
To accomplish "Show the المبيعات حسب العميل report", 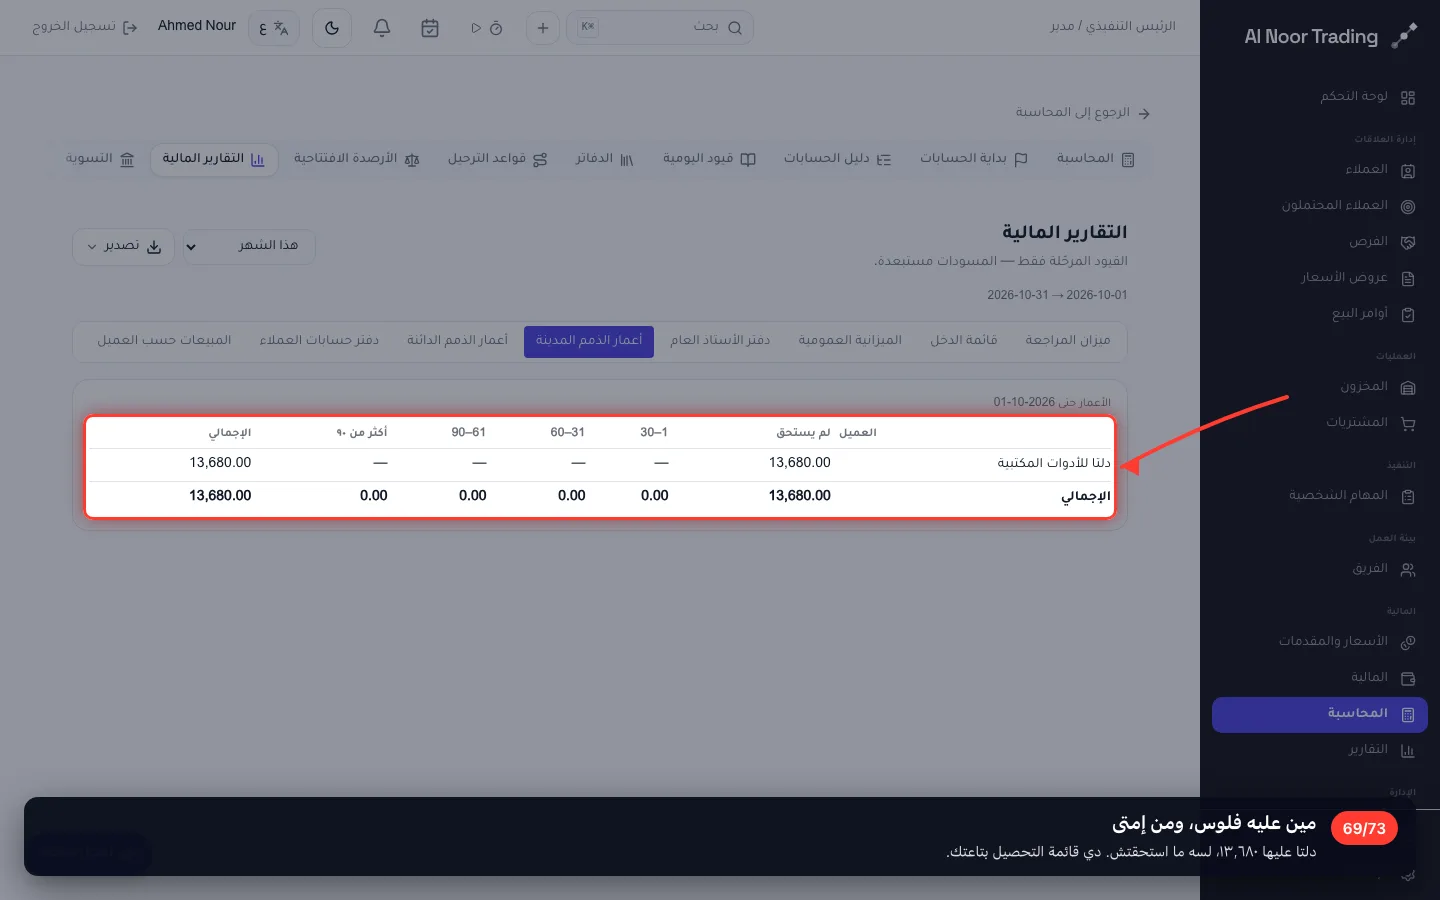I will pos(164,341).
